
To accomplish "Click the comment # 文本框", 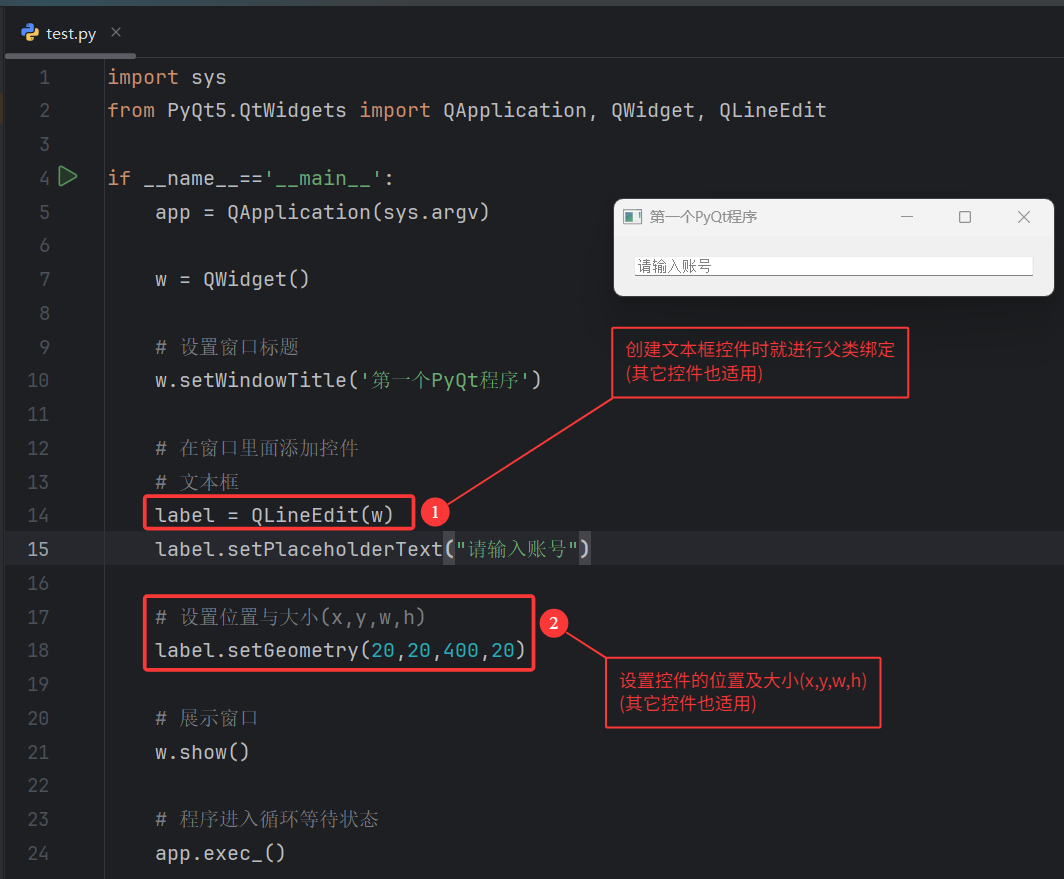I will coord(197,482).
